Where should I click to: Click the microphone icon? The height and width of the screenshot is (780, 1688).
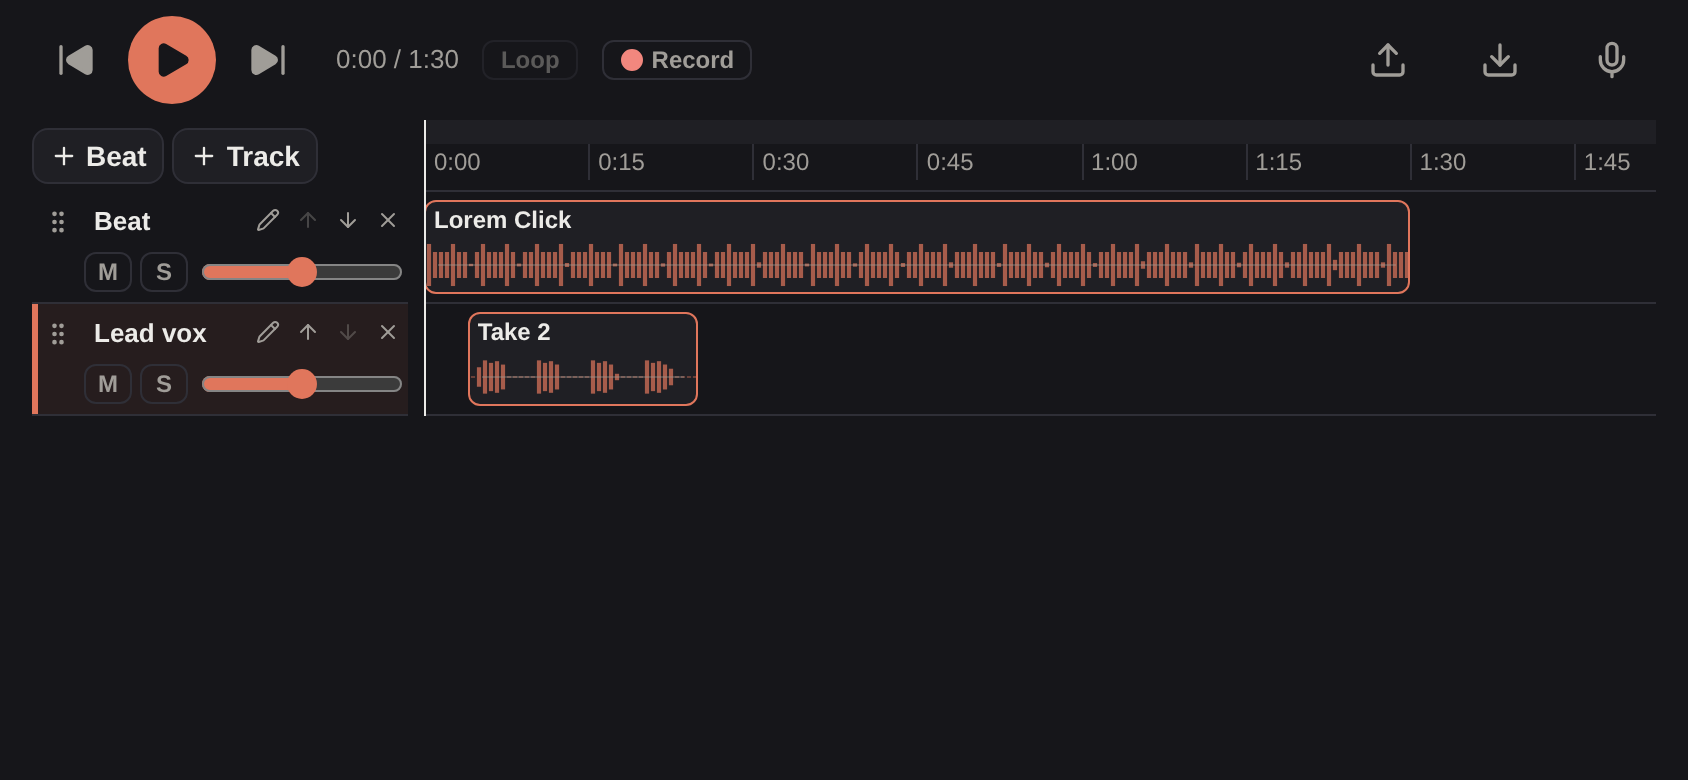[1612, 60]
